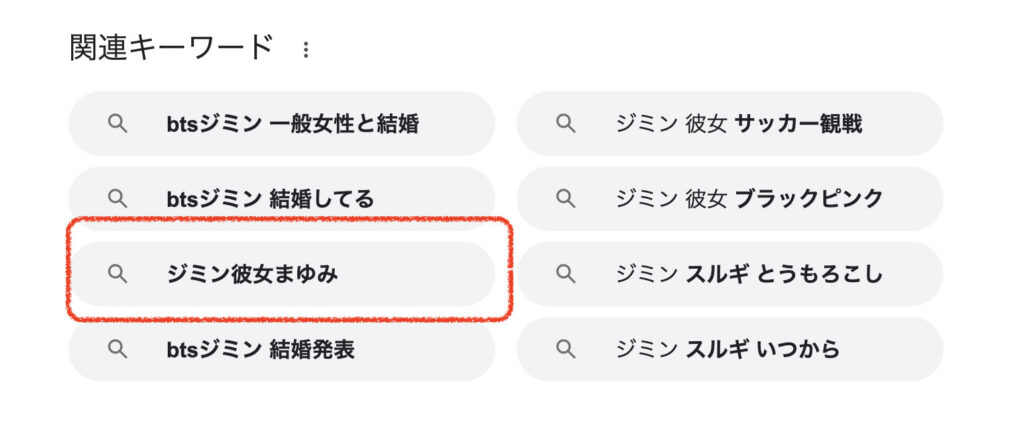This screenshot has height=442, width=1024.
Task: Click search icon next to ジミン スルギ いつから
Action: pyautogui.click(x=566, y=349)
